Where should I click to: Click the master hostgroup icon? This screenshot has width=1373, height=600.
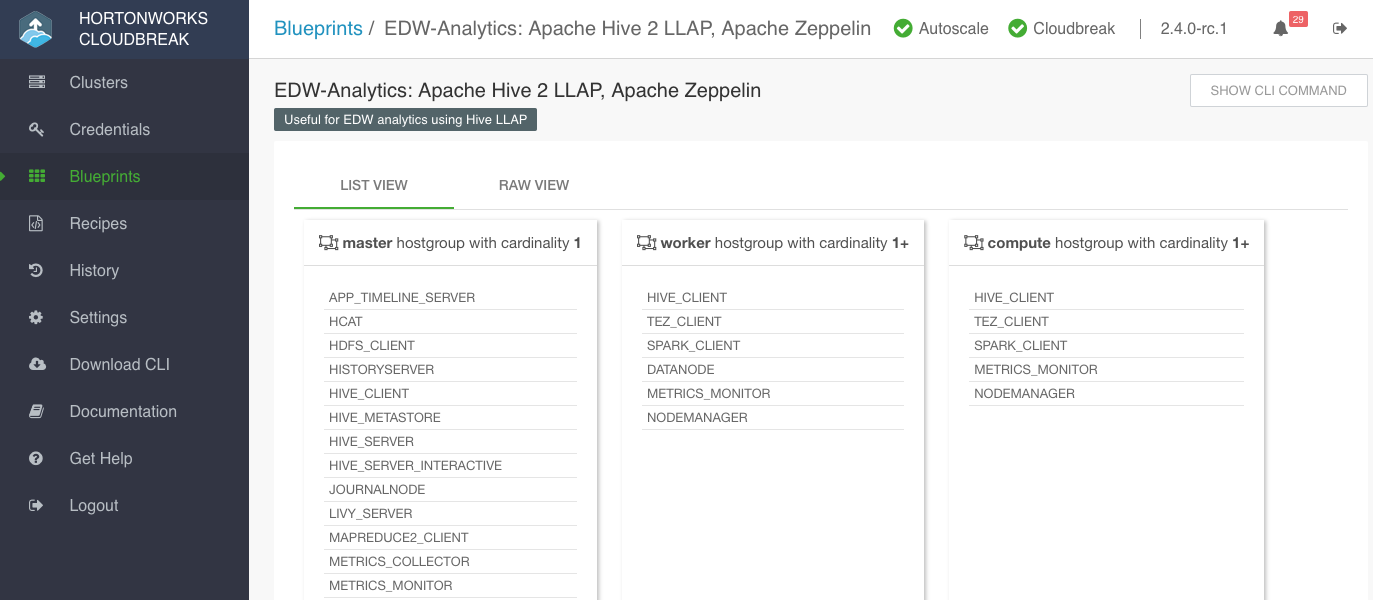pos(328,243)
